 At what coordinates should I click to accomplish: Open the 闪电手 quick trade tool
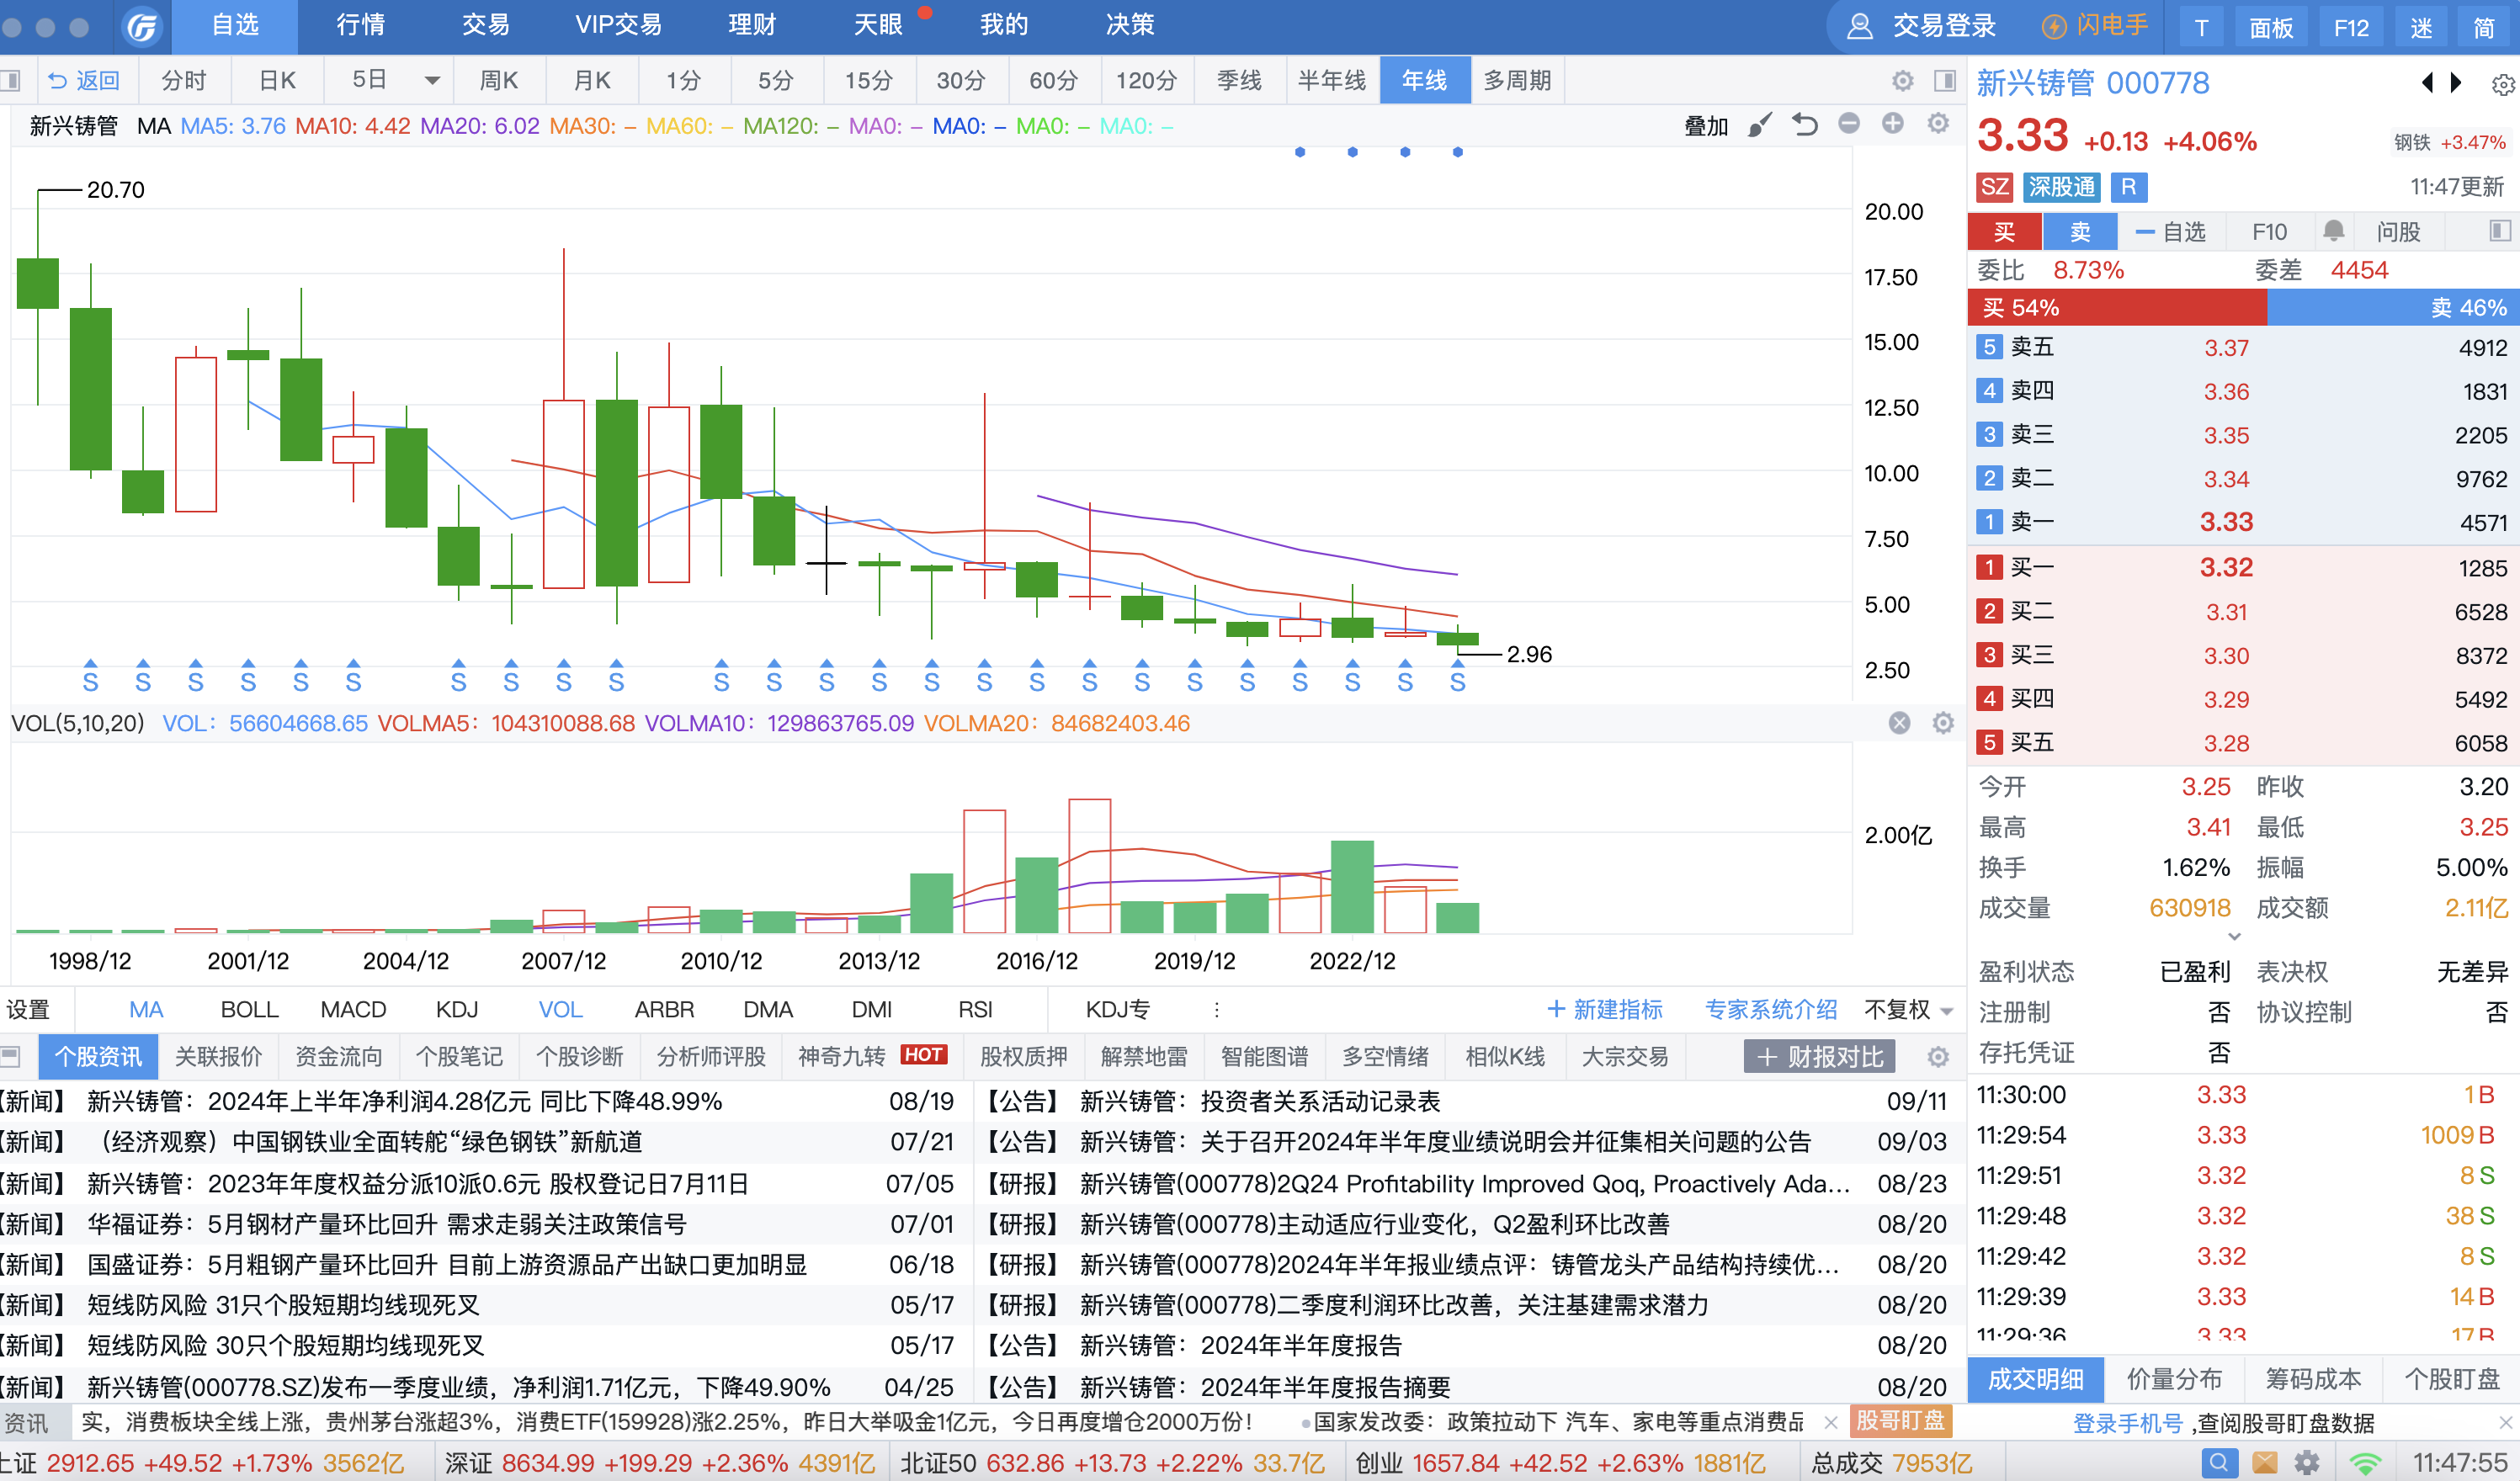[x=2095, y=26]
